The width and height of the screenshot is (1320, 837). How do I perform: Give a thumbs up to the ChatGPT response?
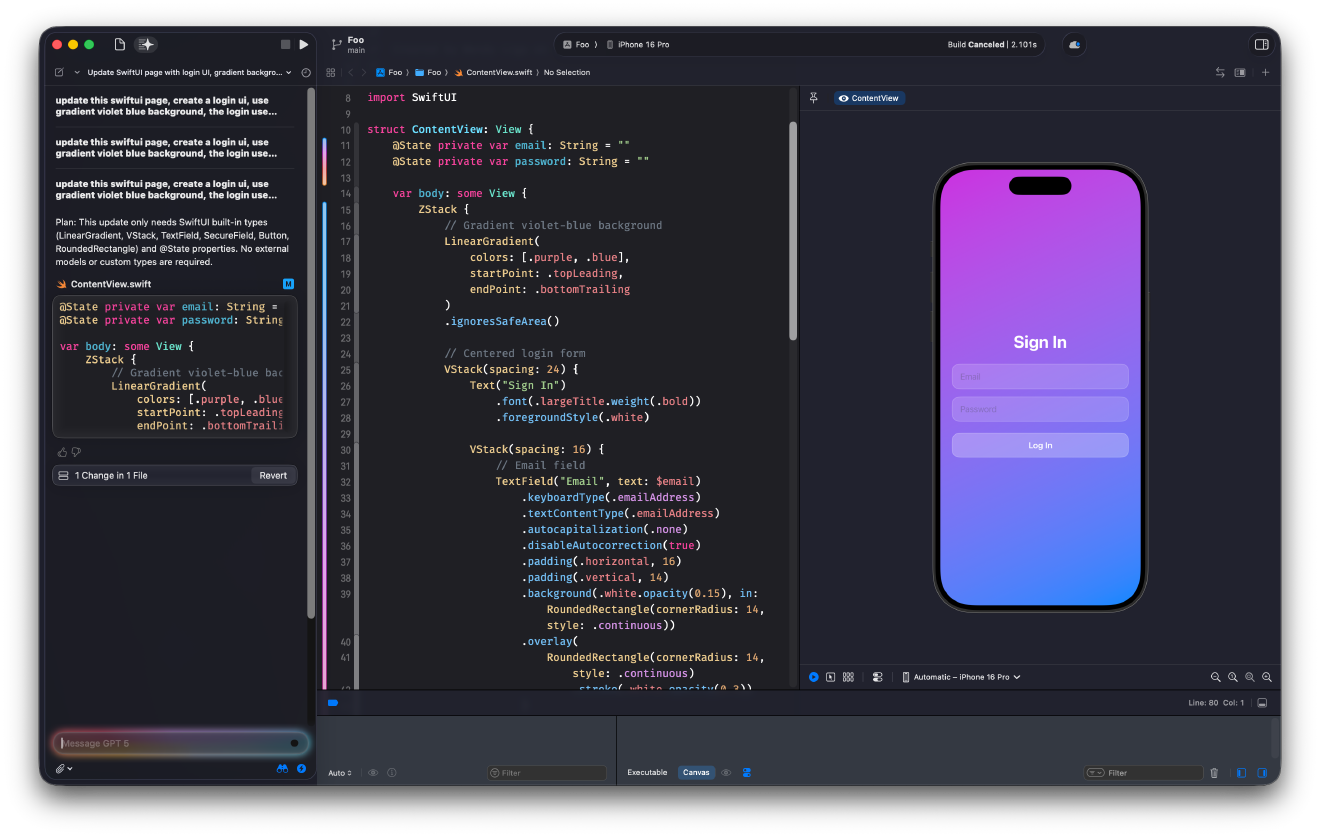click(x=61, y=451)
